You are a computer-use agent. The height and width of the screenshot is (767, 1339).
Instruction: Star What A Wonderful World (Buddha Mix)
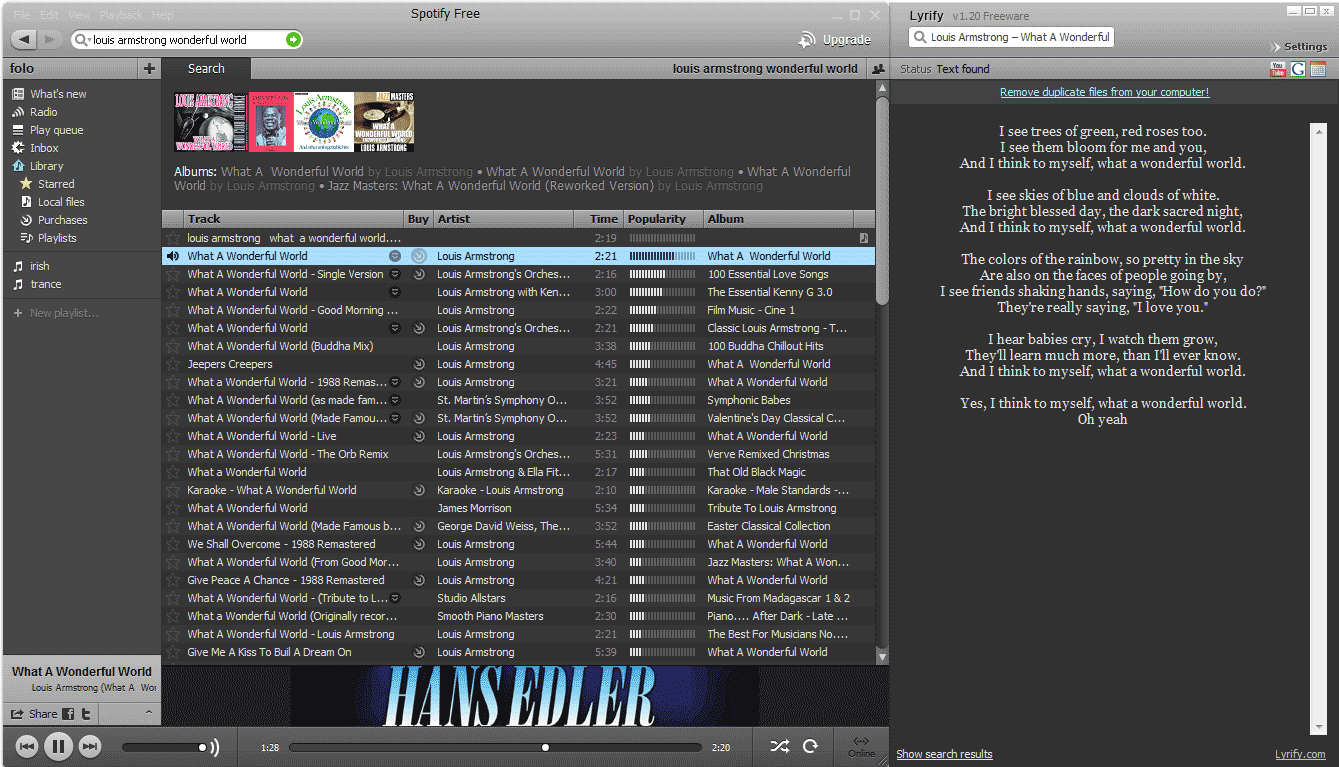pyautogui.click(x=173, y=346)
